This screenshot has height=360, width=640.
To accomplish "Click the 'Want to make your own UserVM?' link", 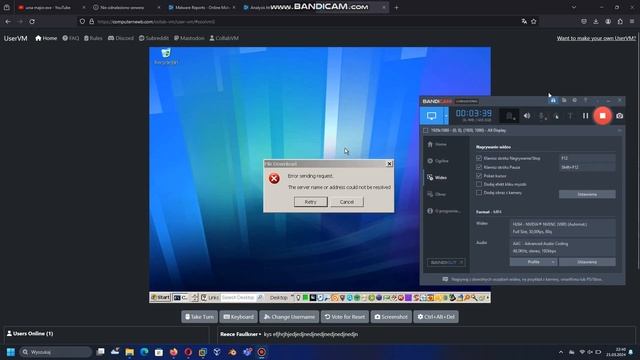I will coord(596,38).
